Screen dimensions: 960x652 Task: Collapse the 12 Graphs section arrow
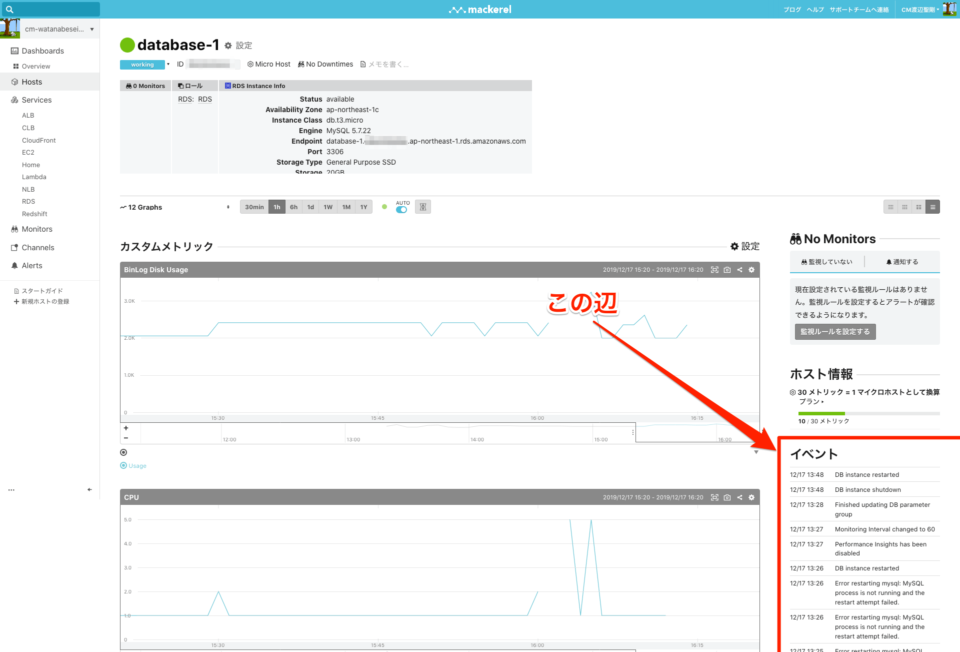(227, 206)
